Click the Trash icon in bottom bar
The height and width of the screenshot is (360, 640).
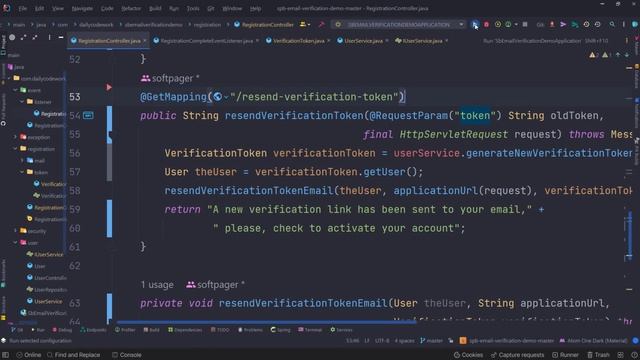(x=599, y=355)
